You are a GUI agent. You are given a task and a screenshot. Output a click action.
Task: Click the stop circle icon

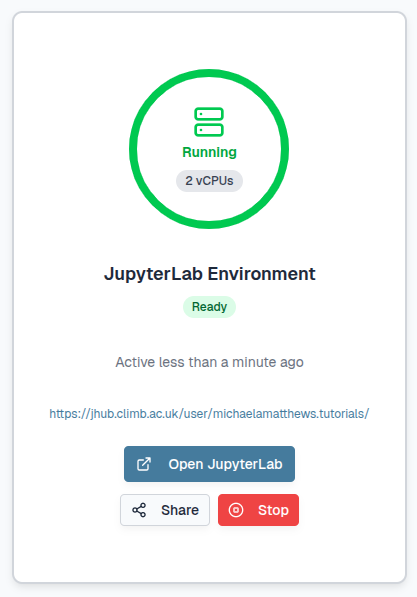(x=236, y=510)
